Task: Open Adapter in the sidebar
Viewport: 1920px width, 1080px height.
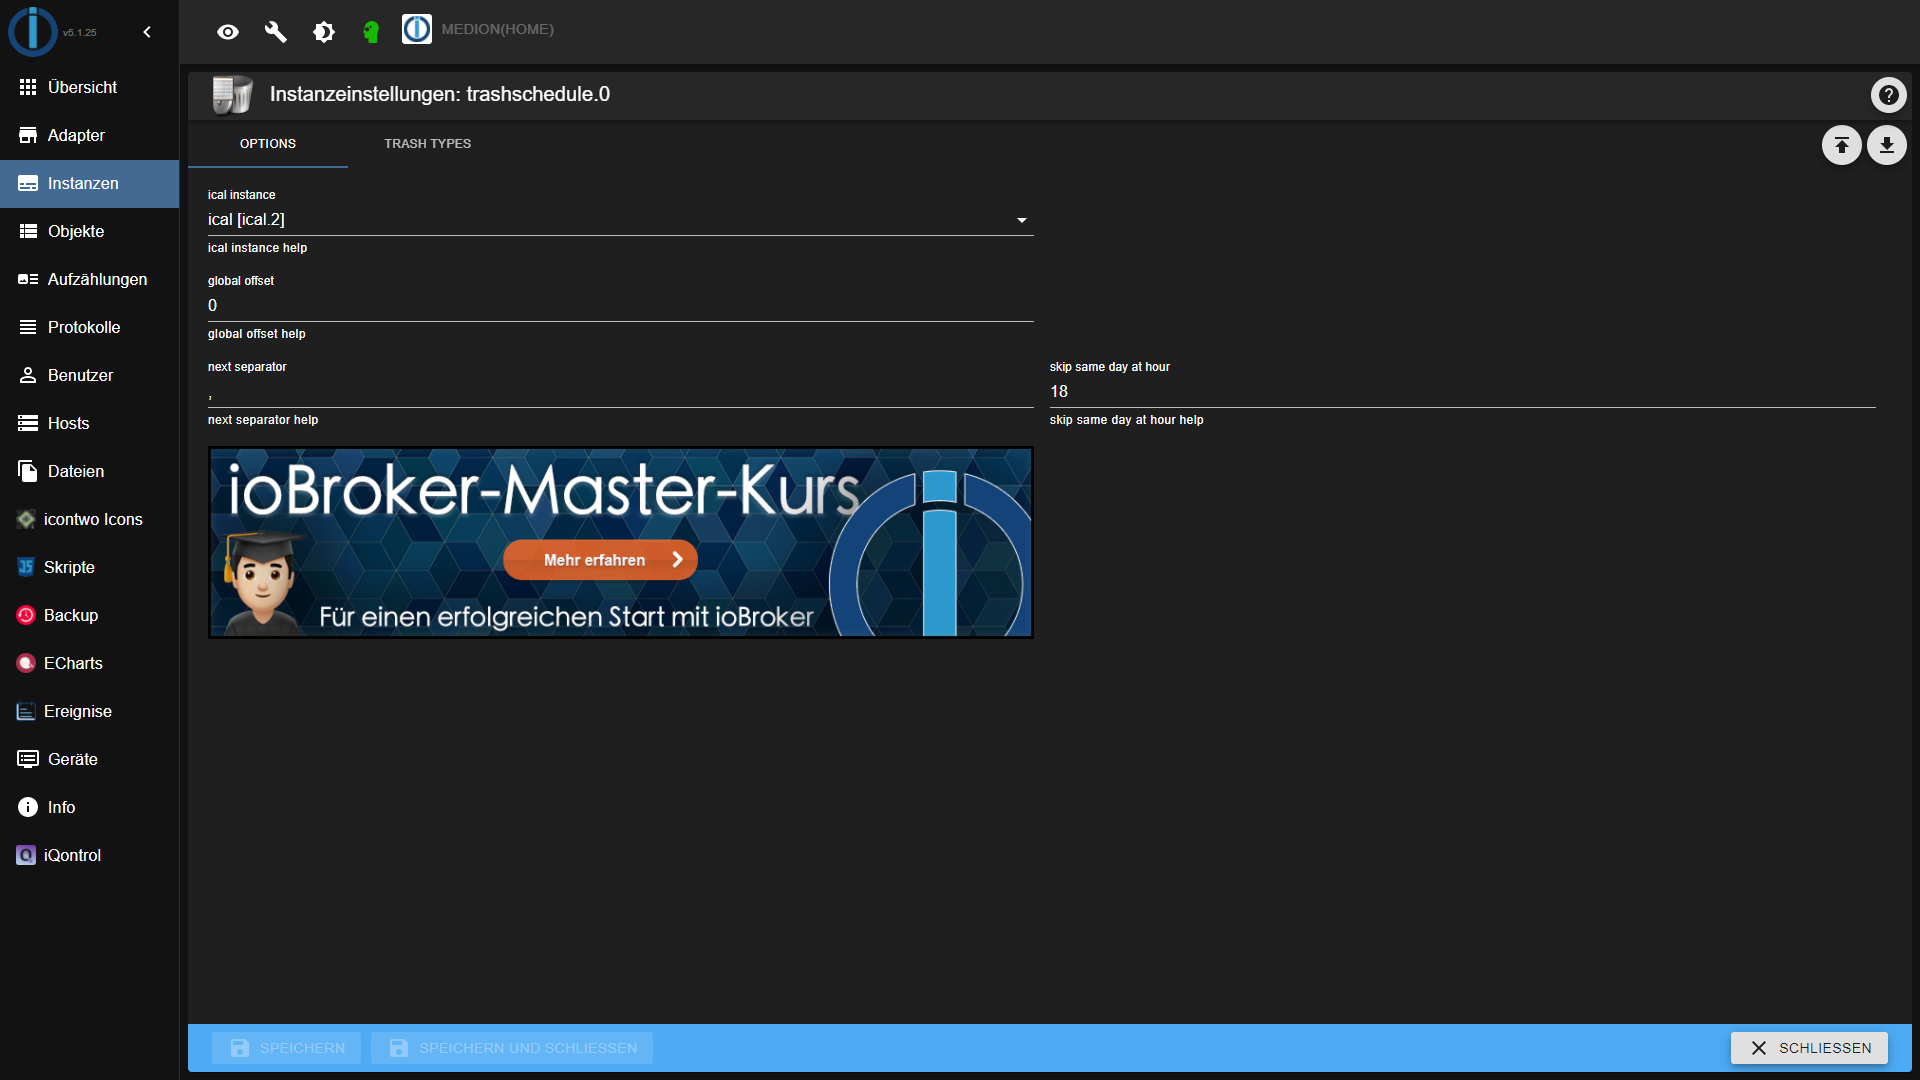Action: [x=76, y=135]
